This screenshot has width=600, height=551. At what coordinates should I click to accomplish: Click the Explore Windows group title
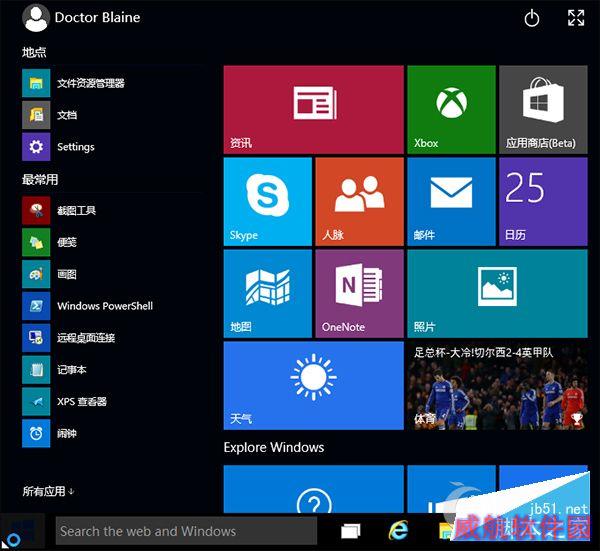274,447
